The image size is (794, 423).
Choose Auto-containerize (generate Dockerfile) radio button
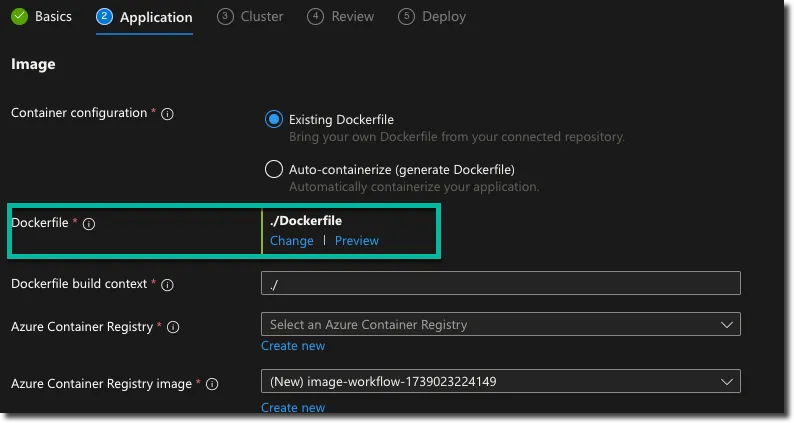[x=274, y=169]
